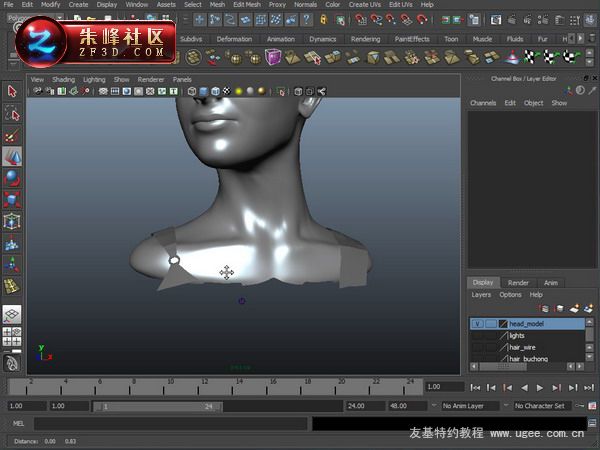Switch to four view layout
The height and width of the screenshot is (450, 600).
[x=12, y=337]
